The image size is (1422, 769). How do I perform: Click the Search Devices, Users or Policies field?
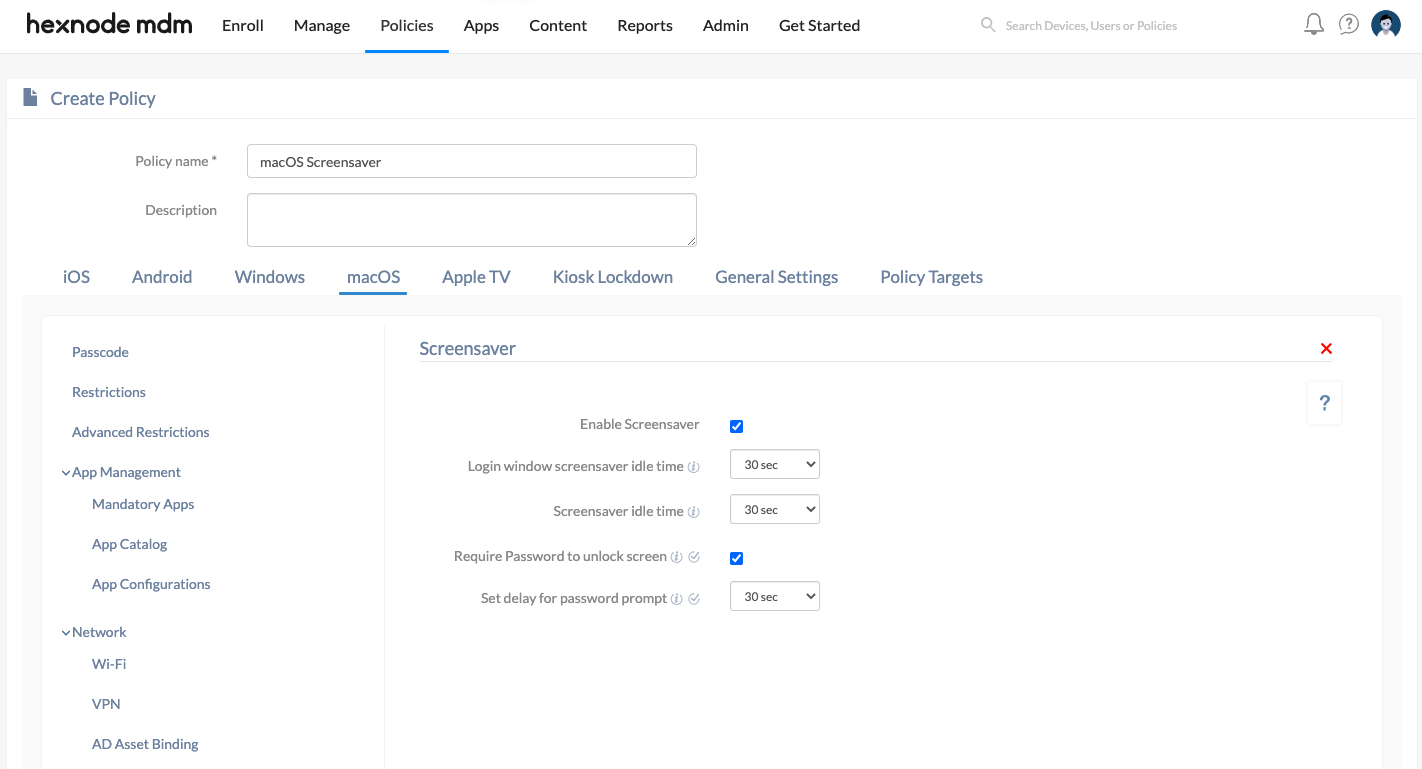[1091, 26]
